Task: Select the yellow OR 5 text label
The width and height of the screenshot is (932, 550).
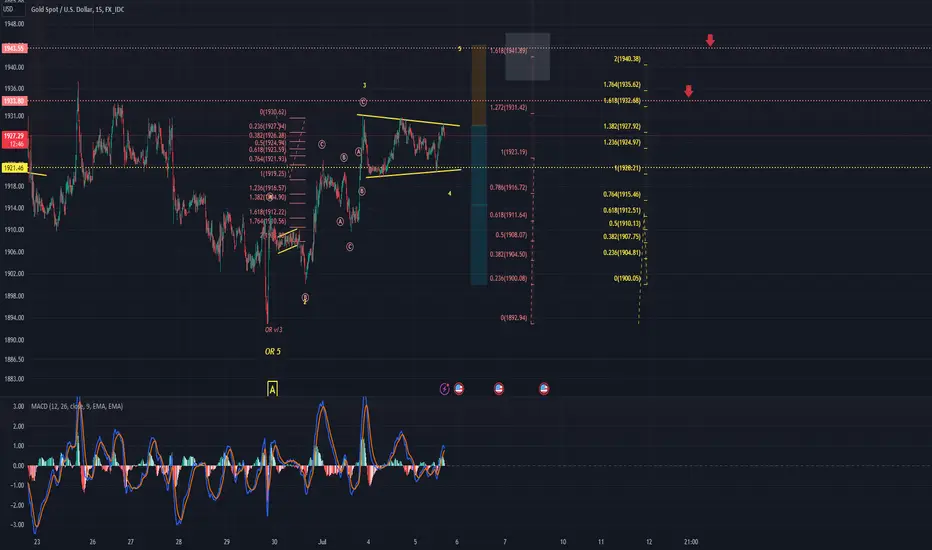Action: [273, 351]
